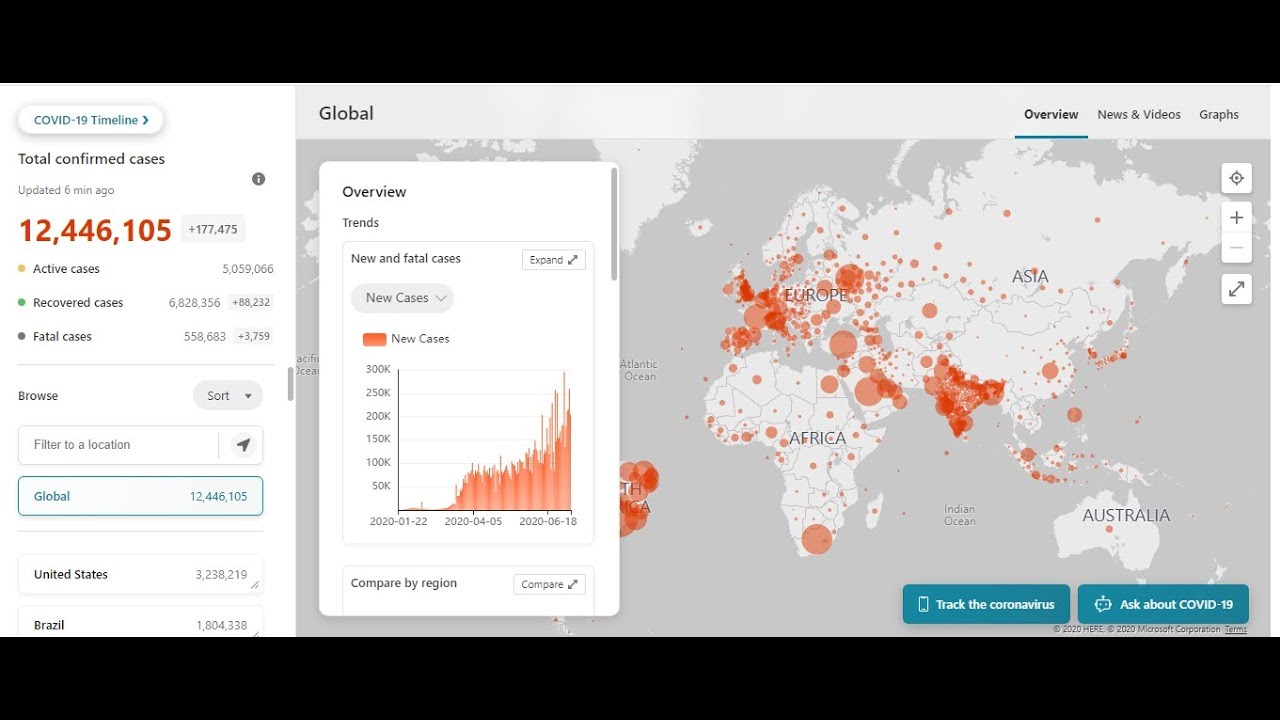Open the Terms link on map
Screen dimensions: 1280x720
pyautogui.click(x=1236, y=630)
